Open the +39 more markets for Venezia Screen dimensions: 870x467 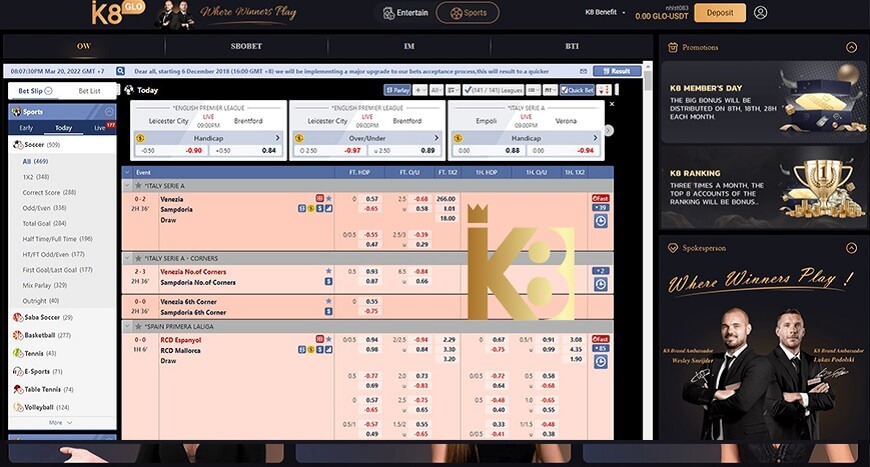600,207
